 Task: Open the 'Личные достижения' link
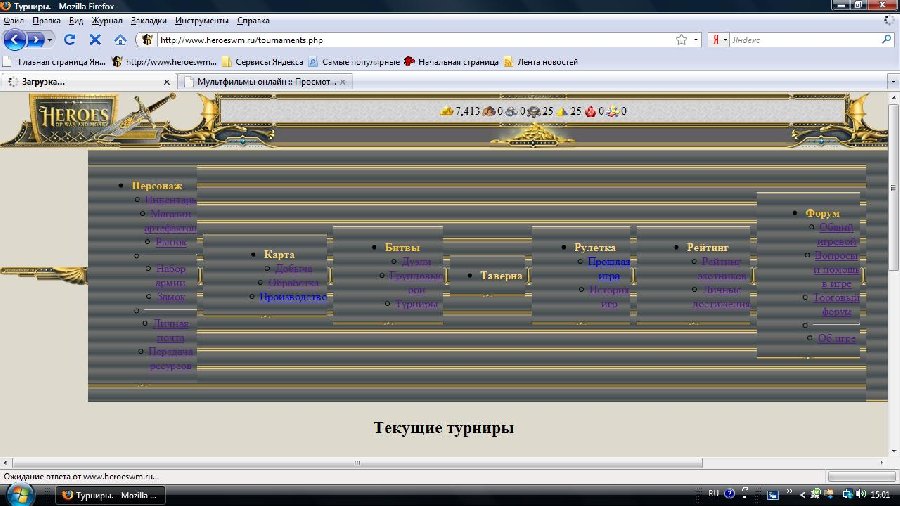tap(721, 297)
